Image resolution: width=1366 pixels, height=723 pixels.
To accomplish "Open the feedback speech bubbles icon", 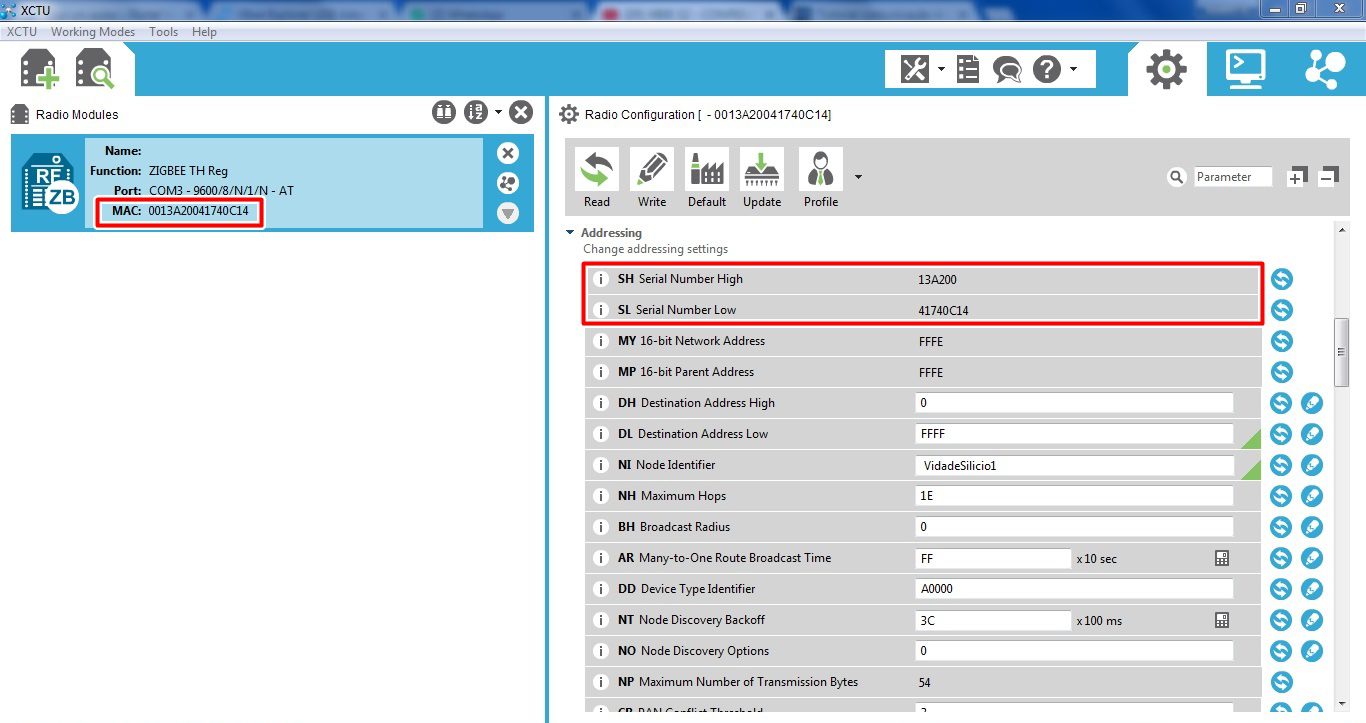I will pos(1007,69).
